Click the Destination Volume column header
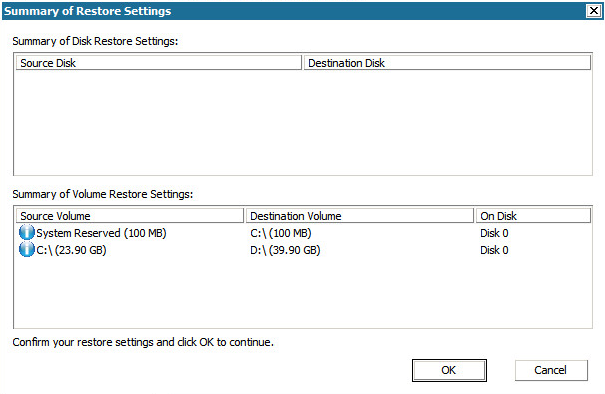 (x=360, y=216)
